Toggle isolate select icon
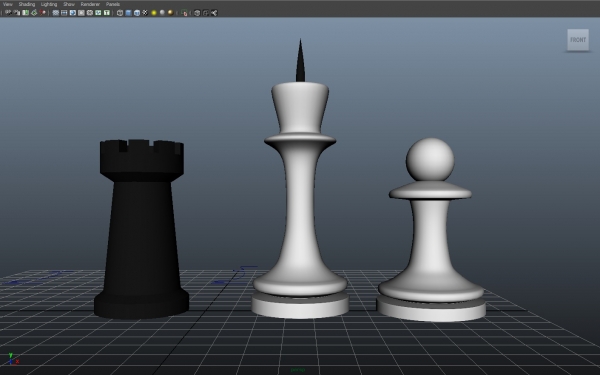Viewport: 600px width, 375px height. click(x=184, y=13)
